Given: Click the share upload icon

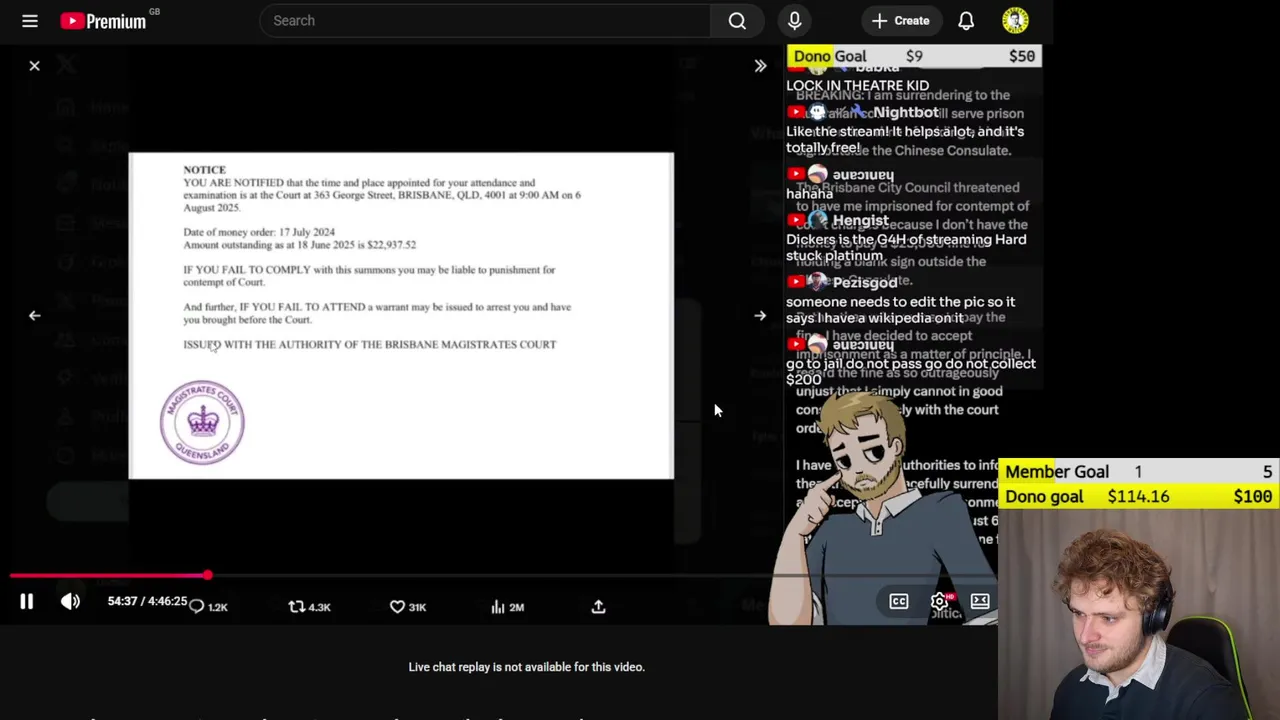Looking at the screenshot, I should click(x=598, y=607).
